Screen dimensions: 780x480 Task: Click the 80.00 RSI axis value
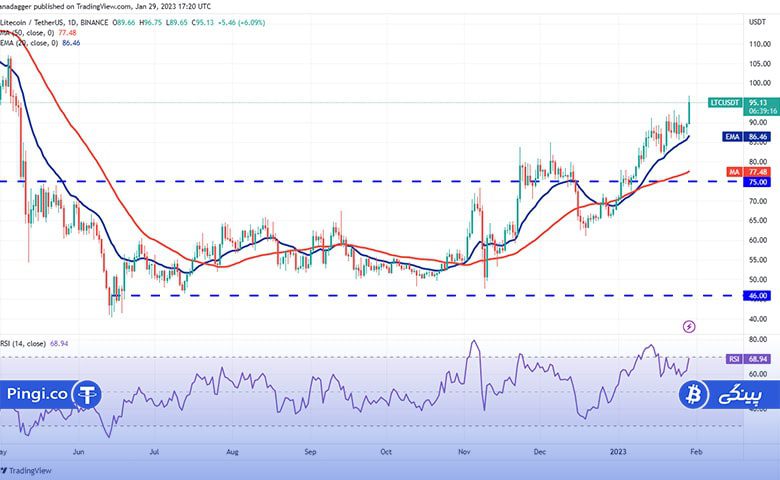[758, 339]
